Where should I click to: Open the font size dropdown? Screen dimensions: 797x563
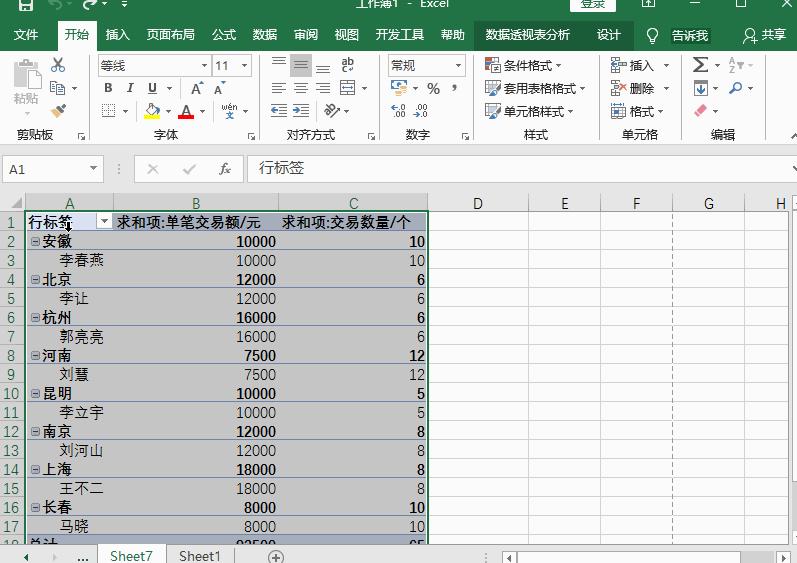(246, 66)
